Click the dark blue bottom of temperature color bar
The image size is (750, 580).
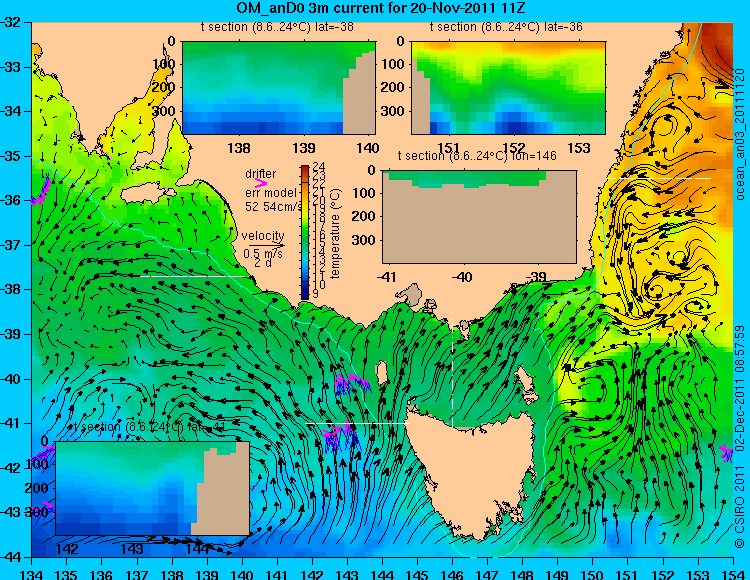click(x=305, y=294)
